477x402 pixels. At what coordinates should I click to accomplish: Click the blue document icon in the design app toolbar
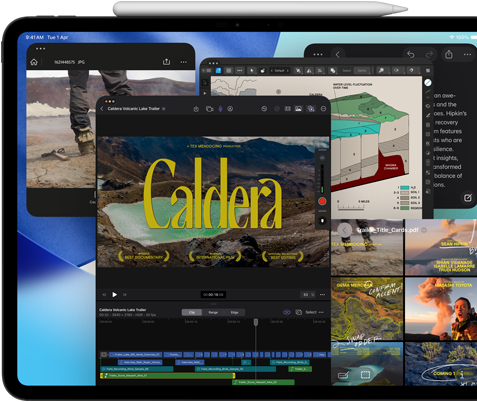pyautogui.click(x=218, y=70)
